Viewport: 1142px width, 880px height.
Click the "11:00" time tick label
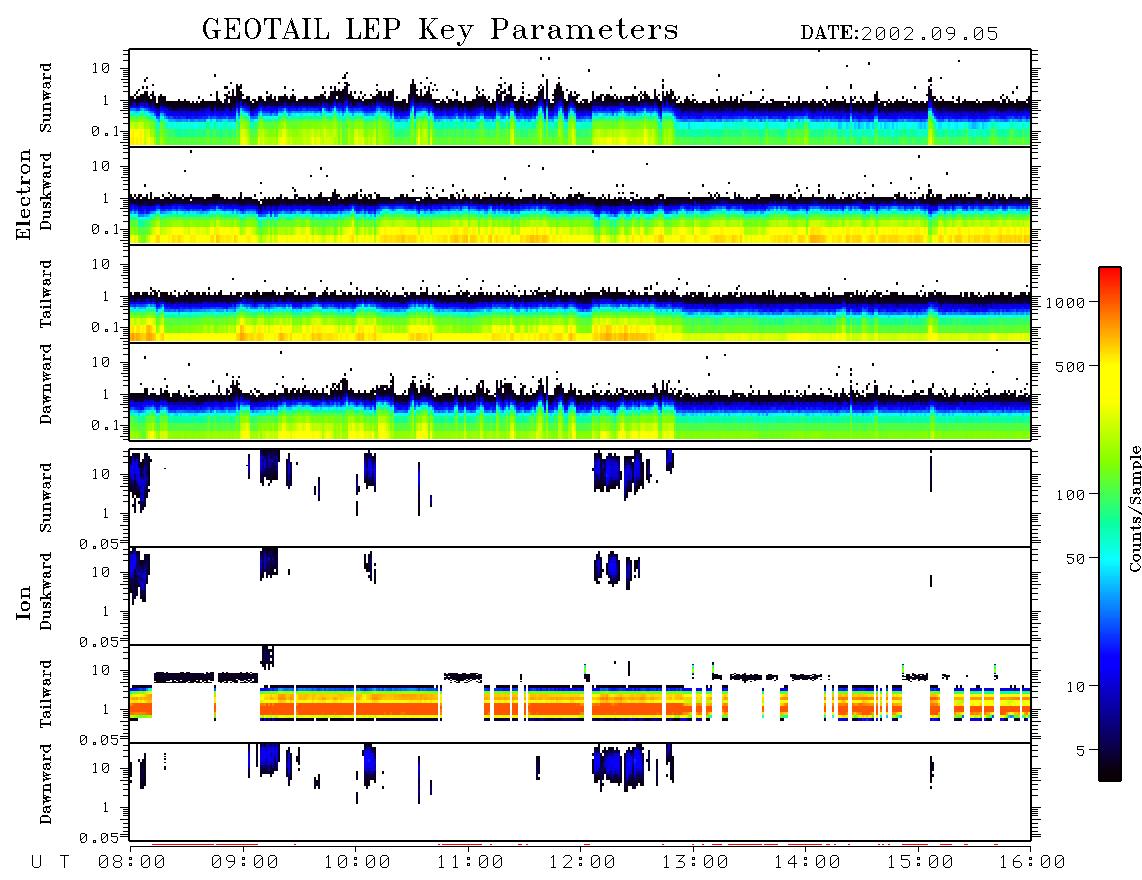(470, 863)
